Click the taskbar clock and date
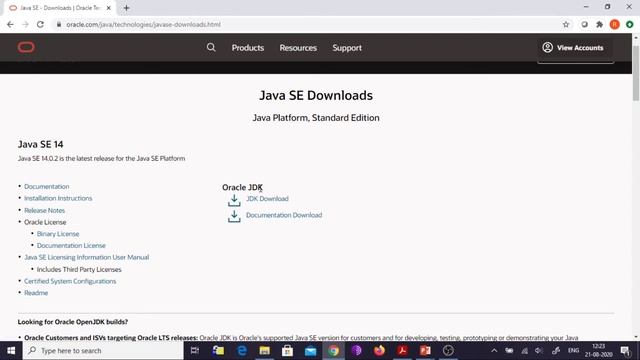 coord(599,351)
